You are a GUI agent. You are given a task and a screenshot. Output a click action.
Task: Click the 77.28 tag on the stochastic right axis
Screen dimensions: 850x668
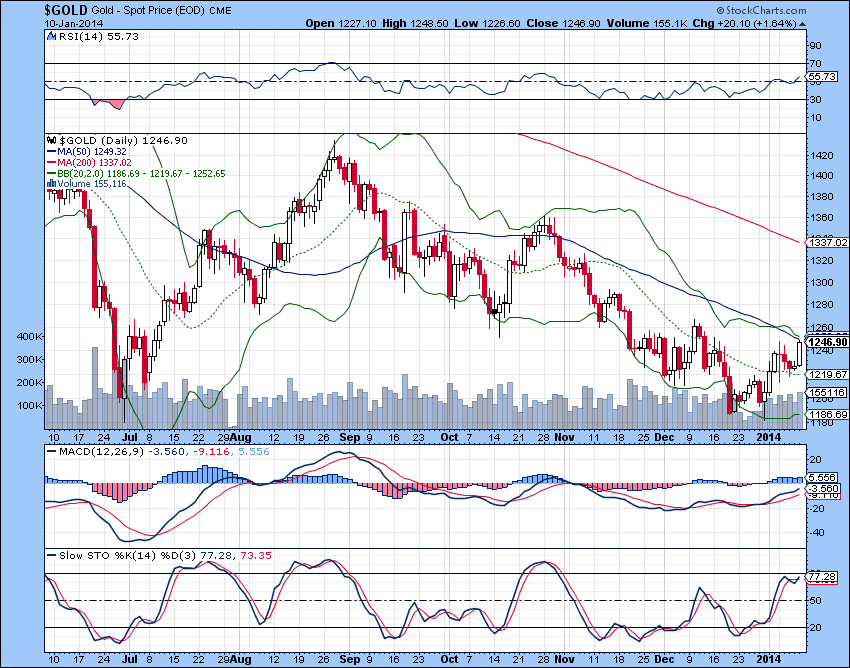821,577
